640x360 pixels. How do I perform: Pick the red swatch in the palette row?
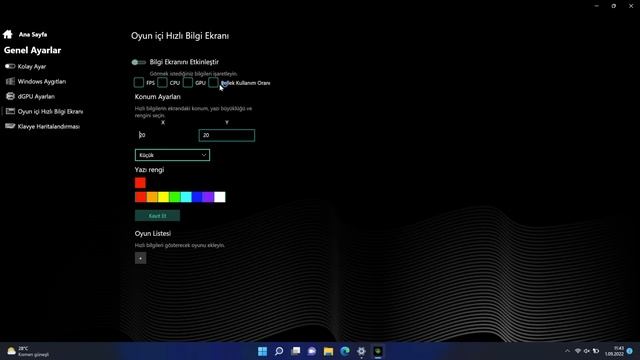point(140,197)
